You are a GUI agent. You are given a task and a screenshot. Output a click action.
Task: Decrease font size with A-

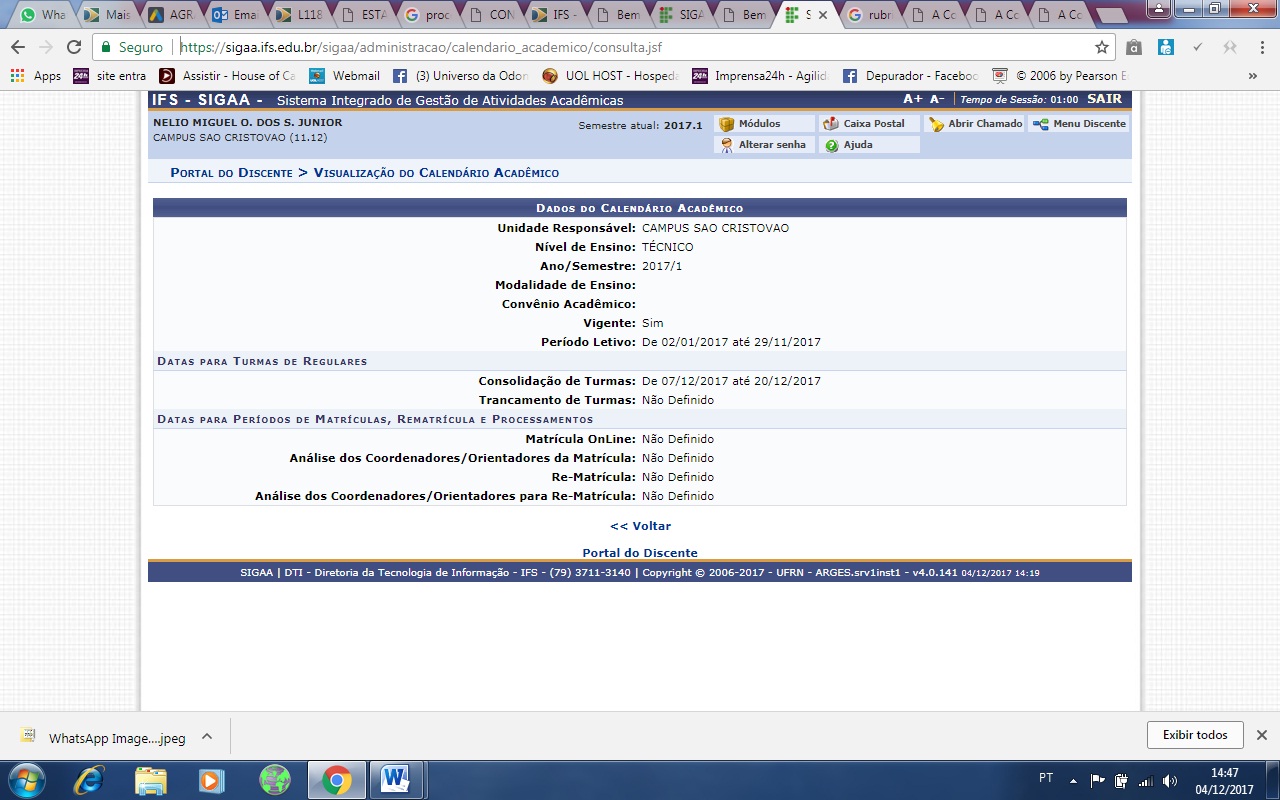tap(937, 99)
